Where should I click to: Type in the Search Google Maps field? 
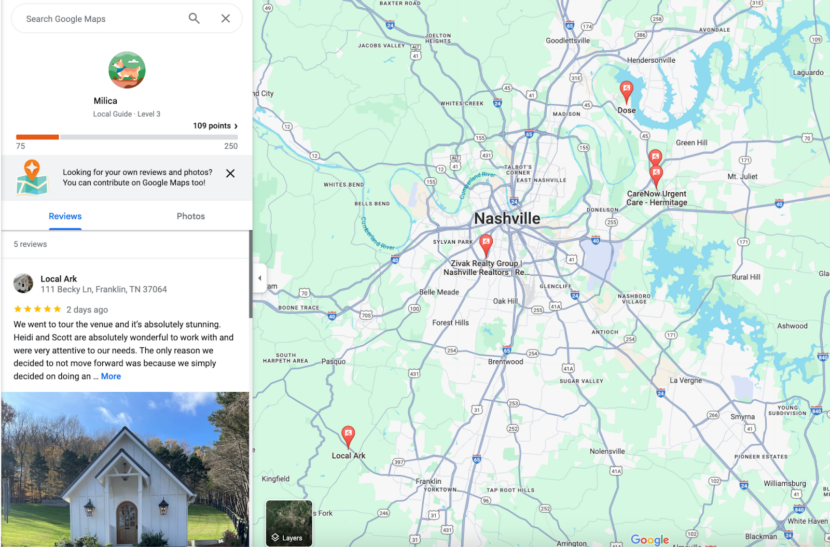[100, 19]
